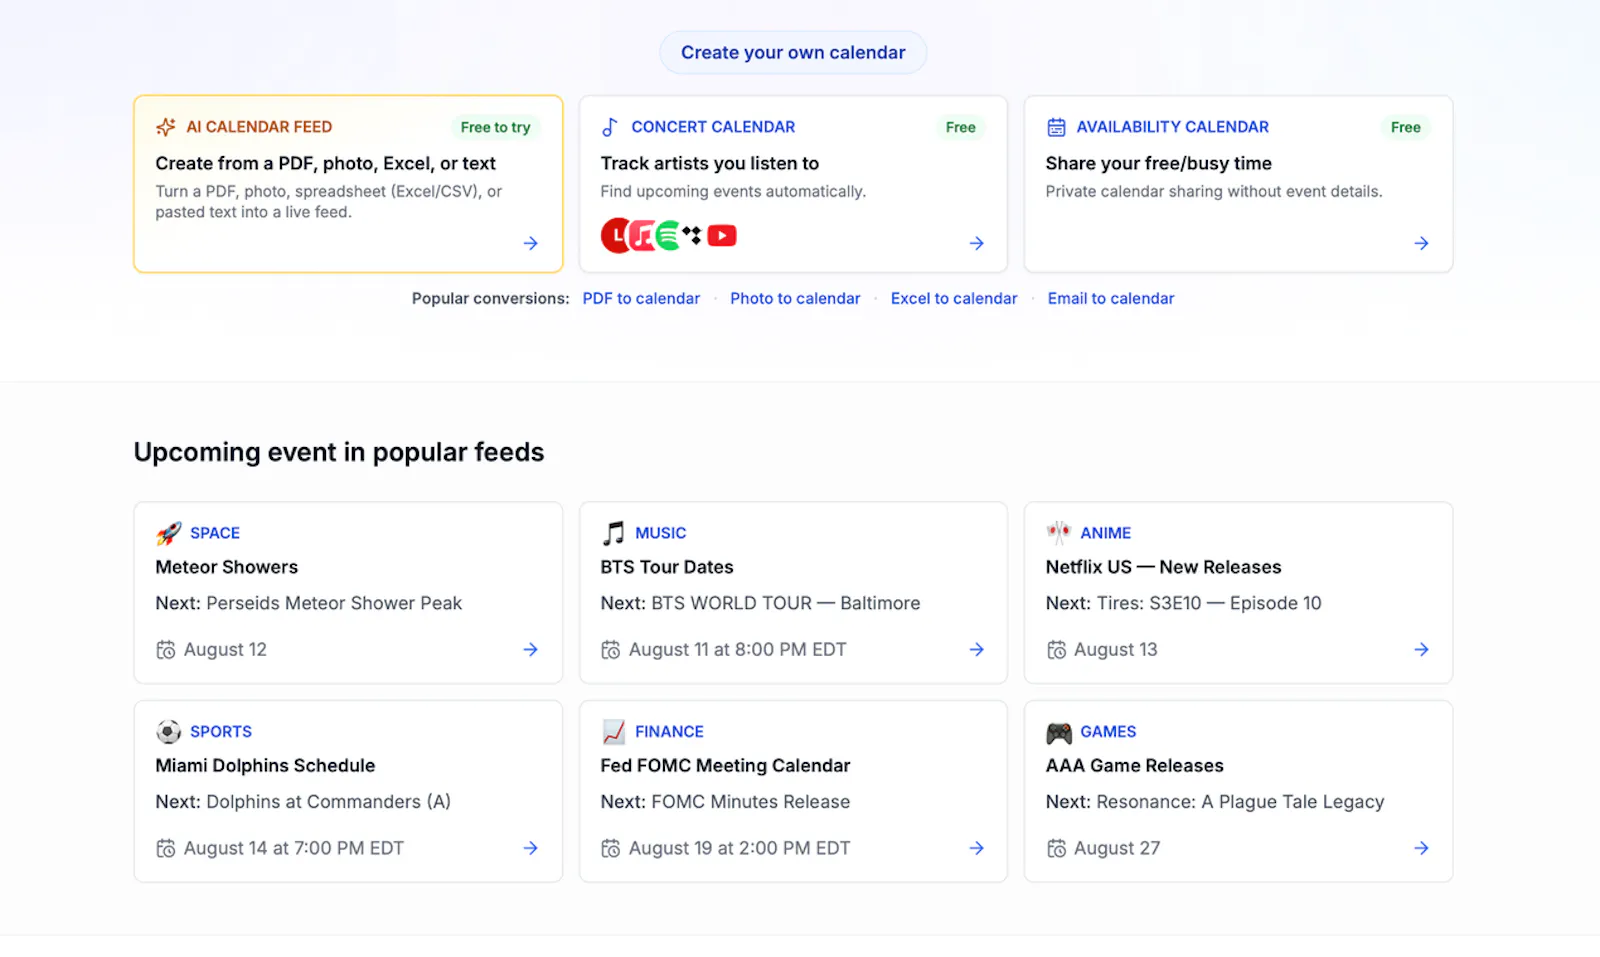This screenshot has width=1600, height=957.
Task: Click the Games controller icon
Action: 1059,732
